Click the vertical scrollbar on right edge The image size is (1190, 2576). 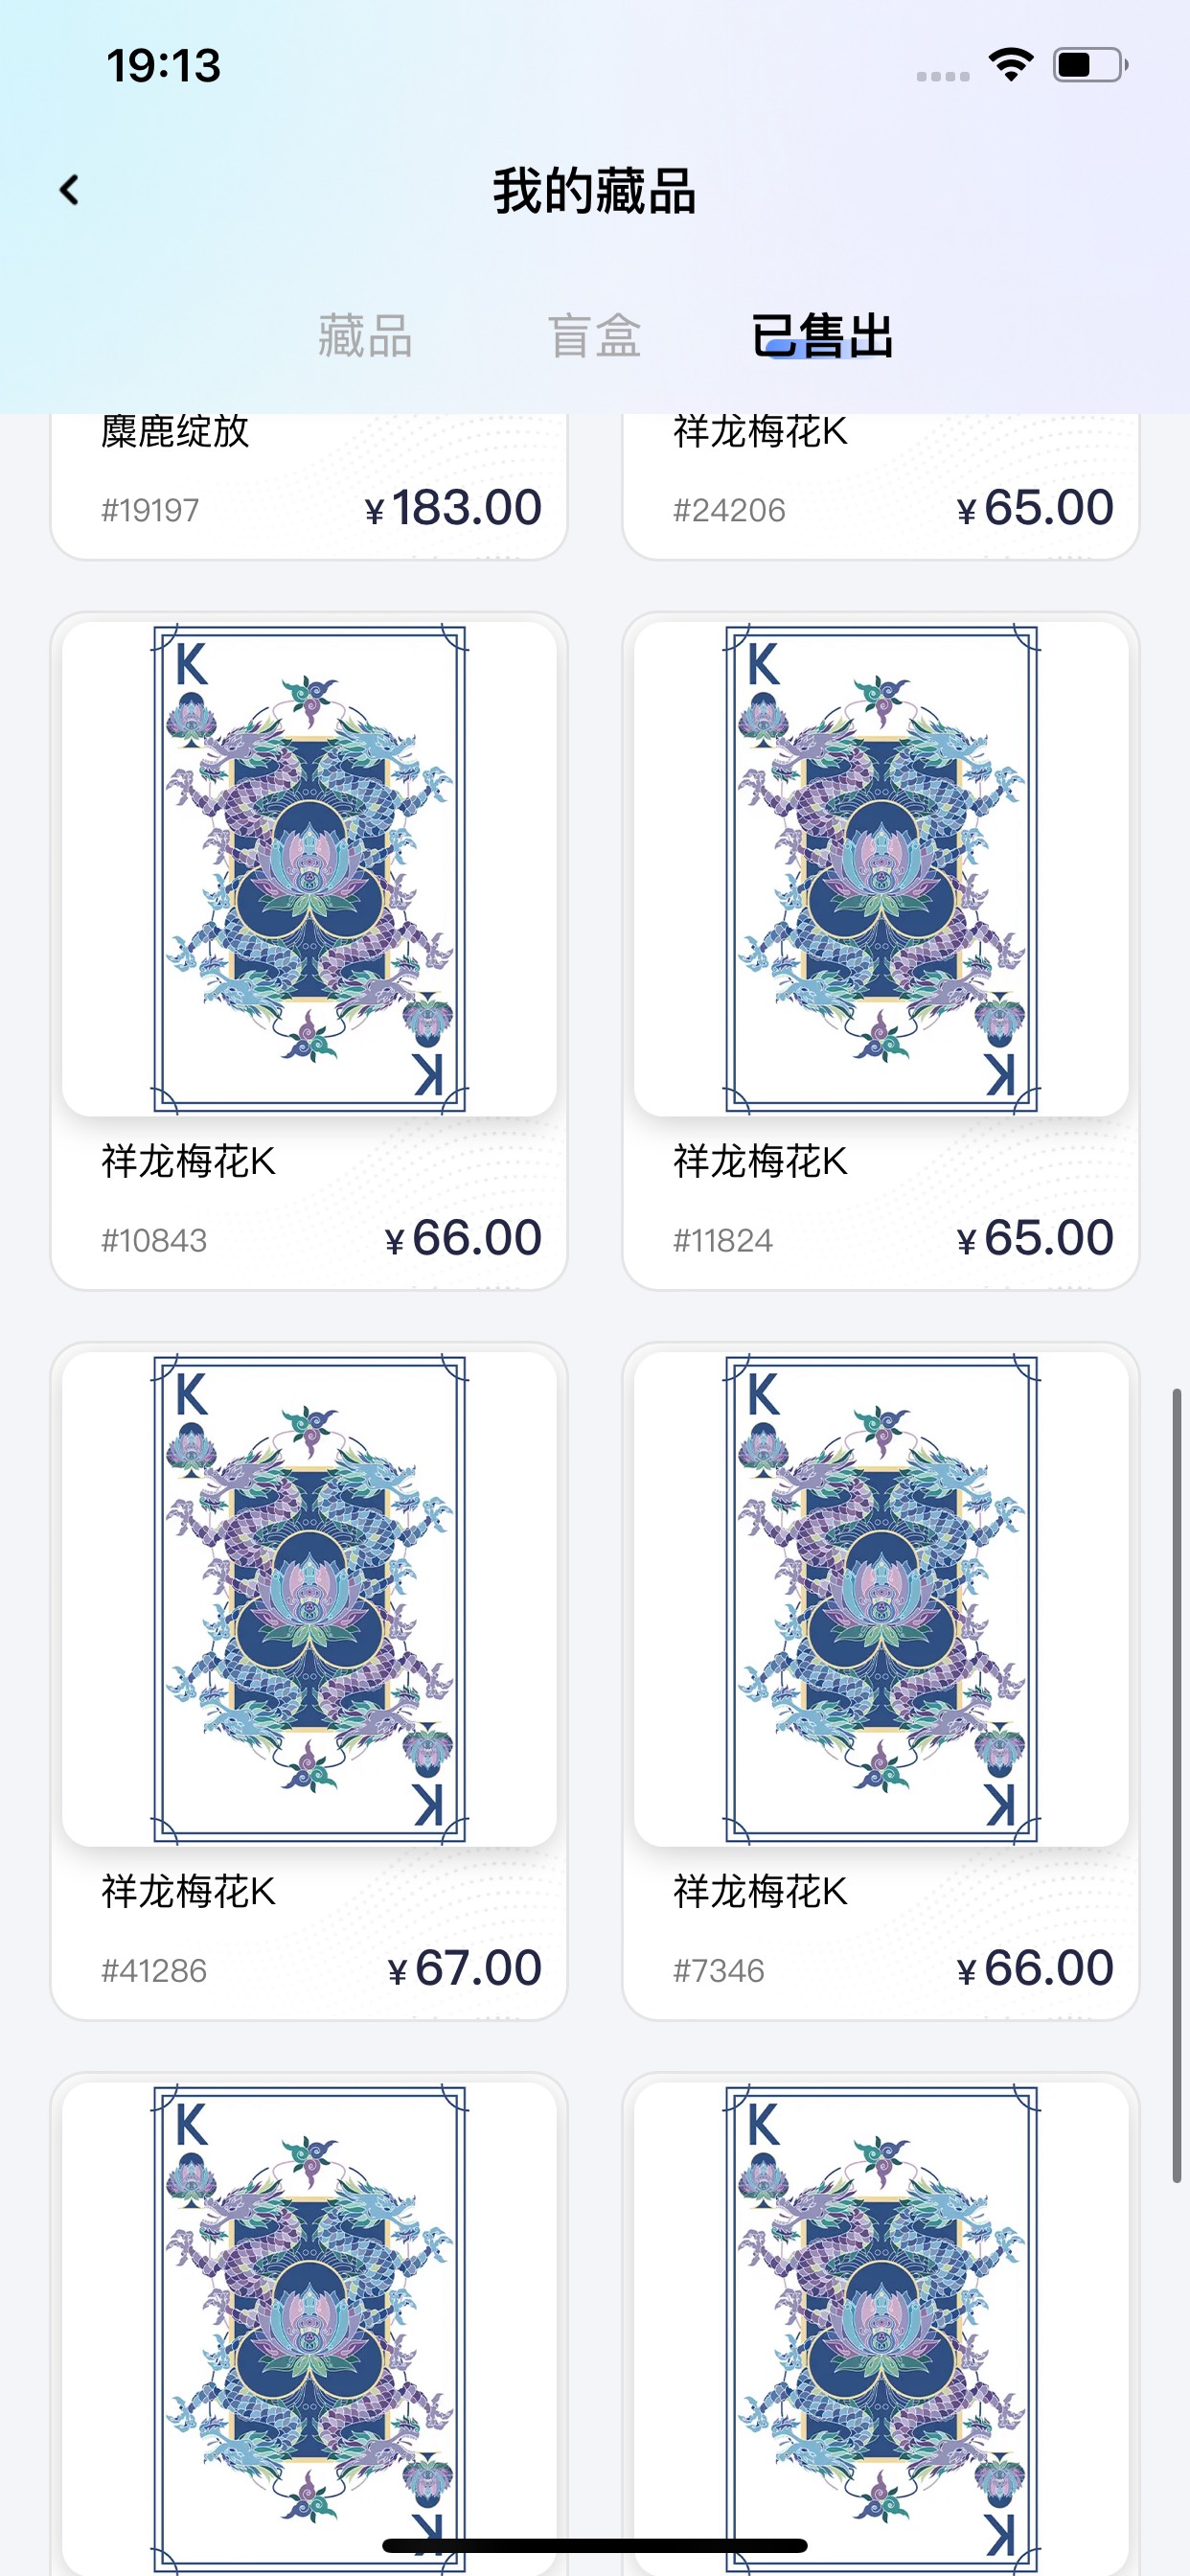[x=1177, y=1785]
